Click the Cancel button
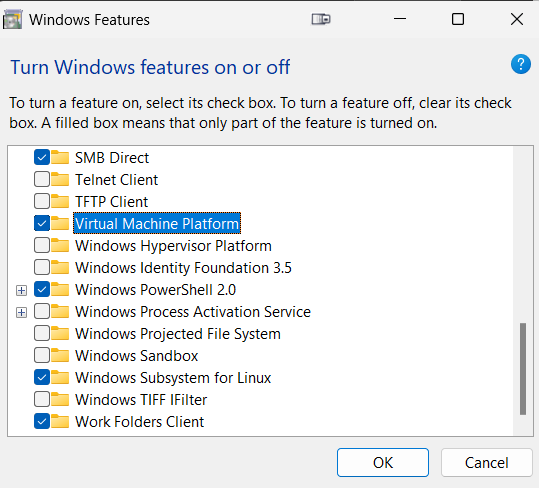The width and height of the screenshot is (539, 488). [486, 463]
